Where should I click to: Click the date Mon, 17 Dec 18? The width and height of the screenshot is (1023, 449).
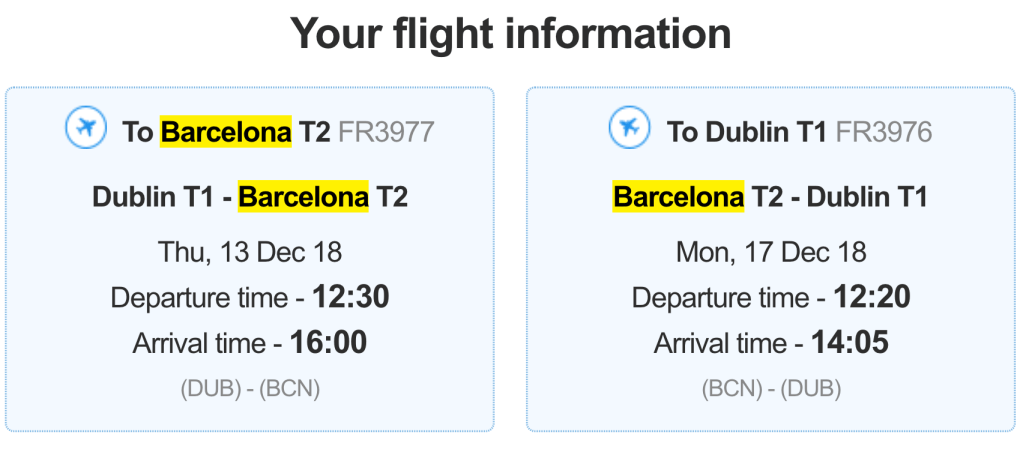[x=771, y=251]
